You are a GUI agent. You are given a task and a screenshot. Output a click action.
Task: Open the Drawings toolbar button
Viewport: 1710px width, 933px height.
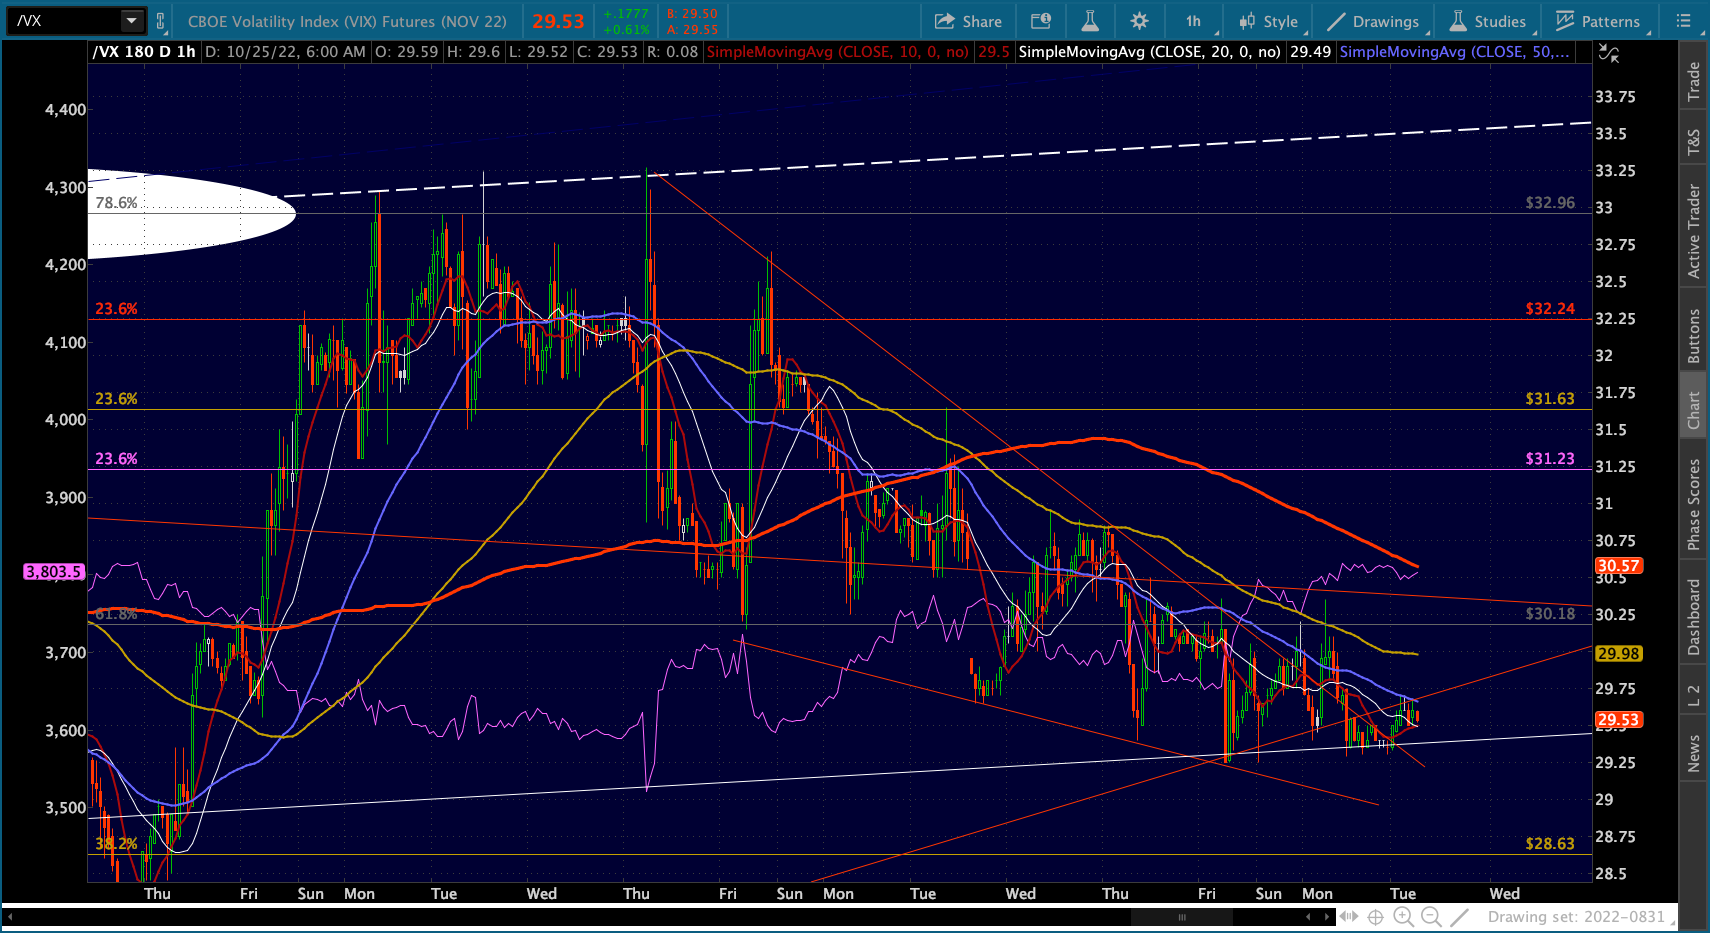point(1374,21)
